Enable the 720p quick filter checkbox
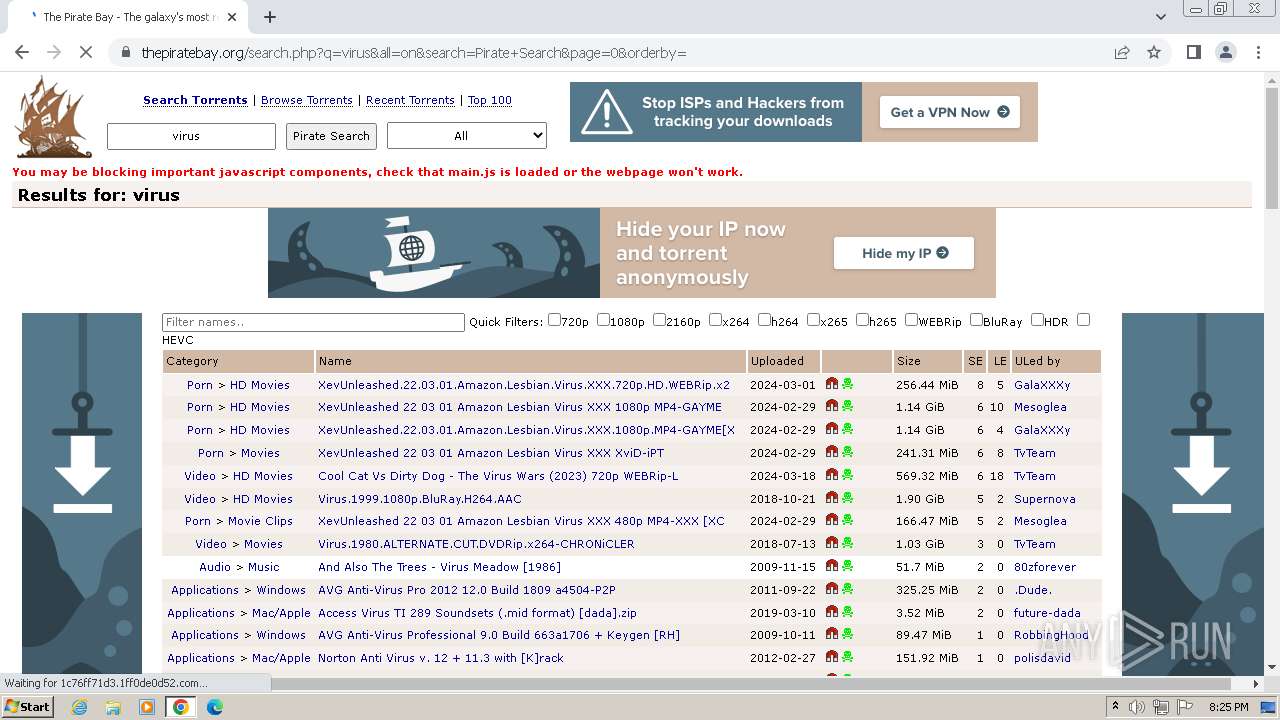 click(x=554, y=320)
